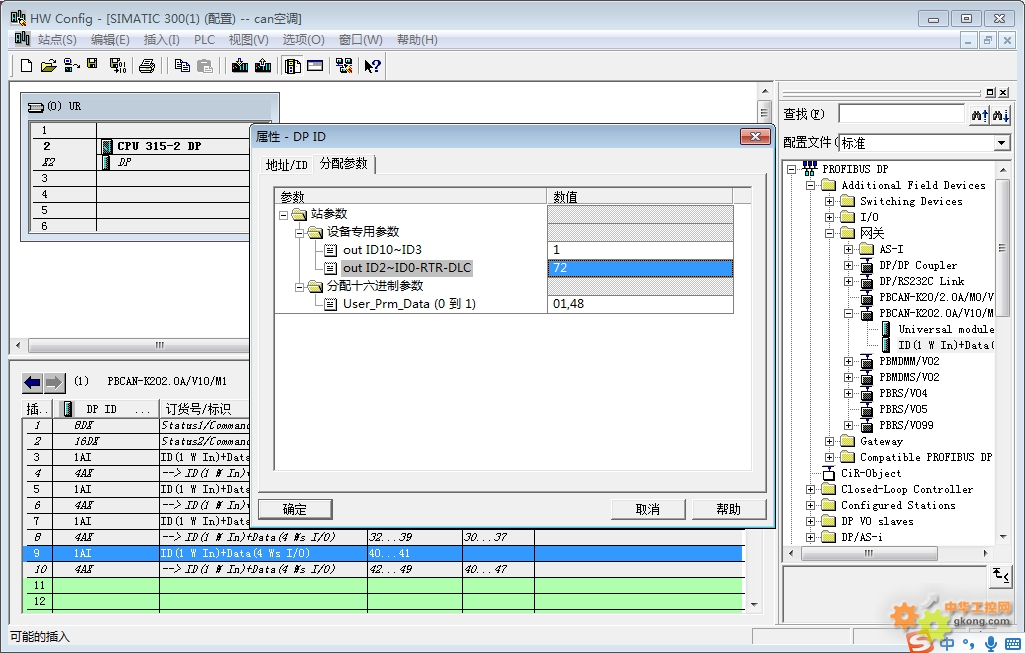Screen dimensions: 1025x653
Task: Go back with left arrow button
Action: pyautogui.click(x=32, y=382)
